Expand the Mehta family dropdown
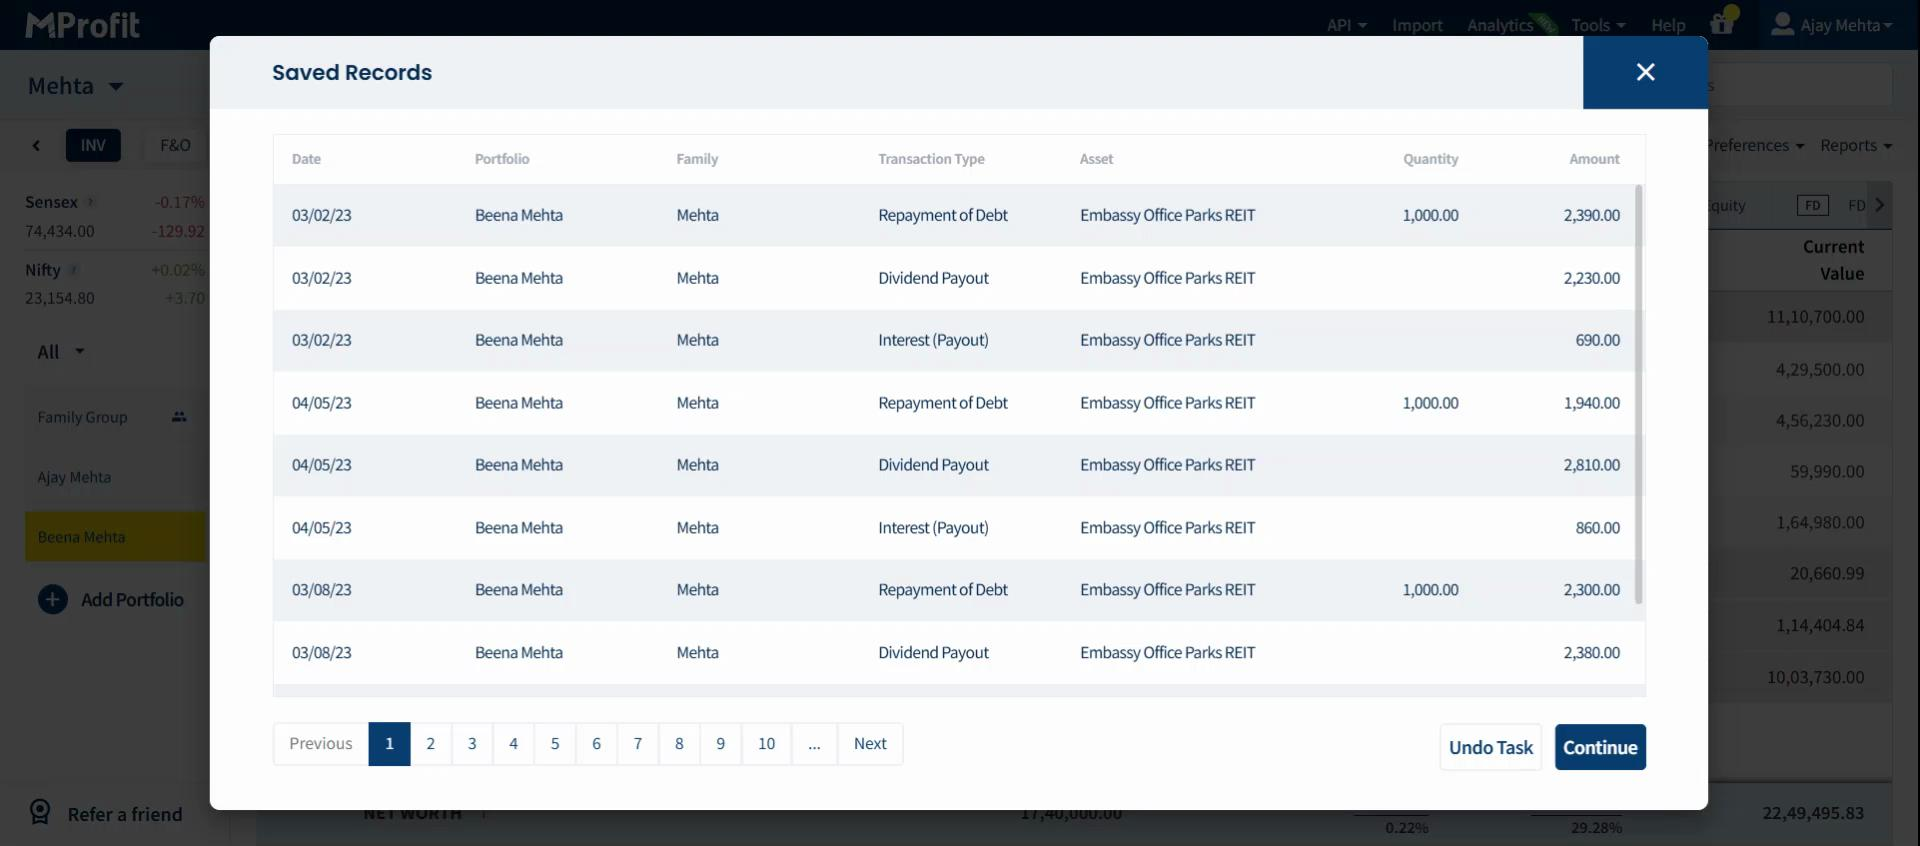The height and width of the screenshot is (846, 1920). pyautogui.click(x=76, y=86)
